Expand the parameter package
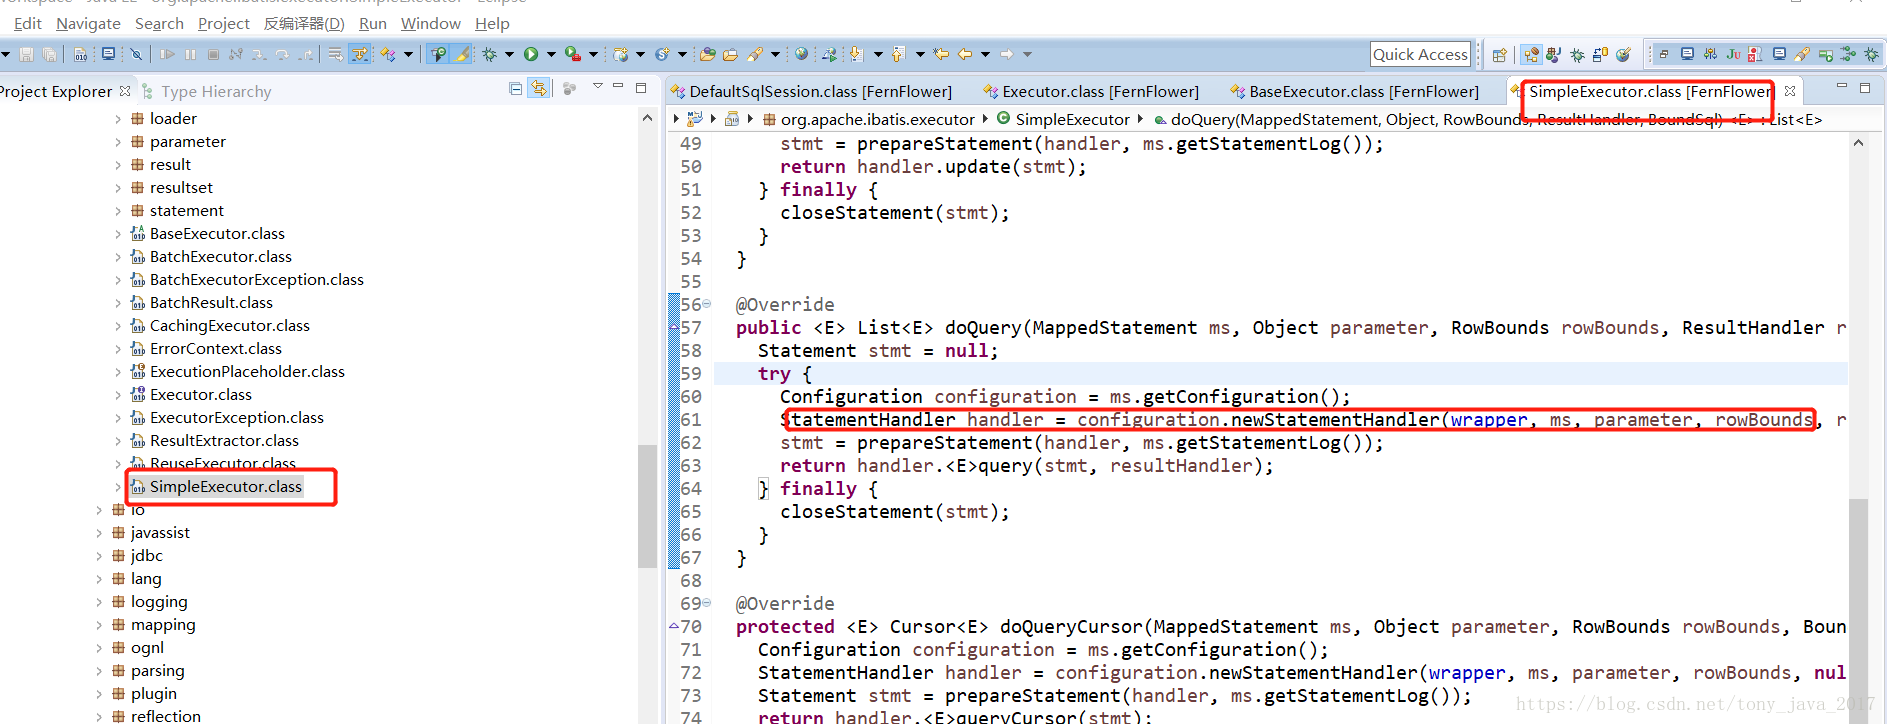Screen dimensions: 1887x724 pos(118,142)
